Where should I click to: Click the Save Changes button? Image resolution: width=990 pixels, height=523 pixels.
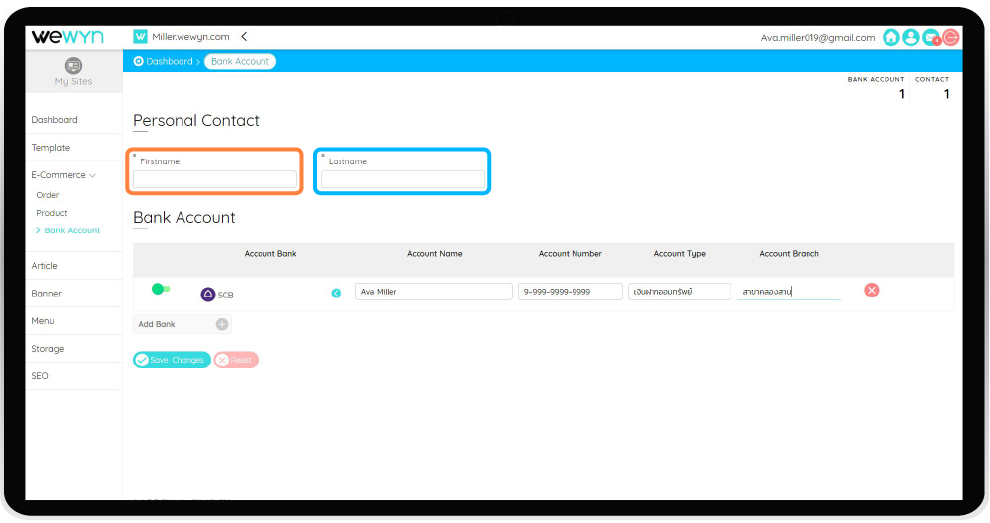(171, 360)
